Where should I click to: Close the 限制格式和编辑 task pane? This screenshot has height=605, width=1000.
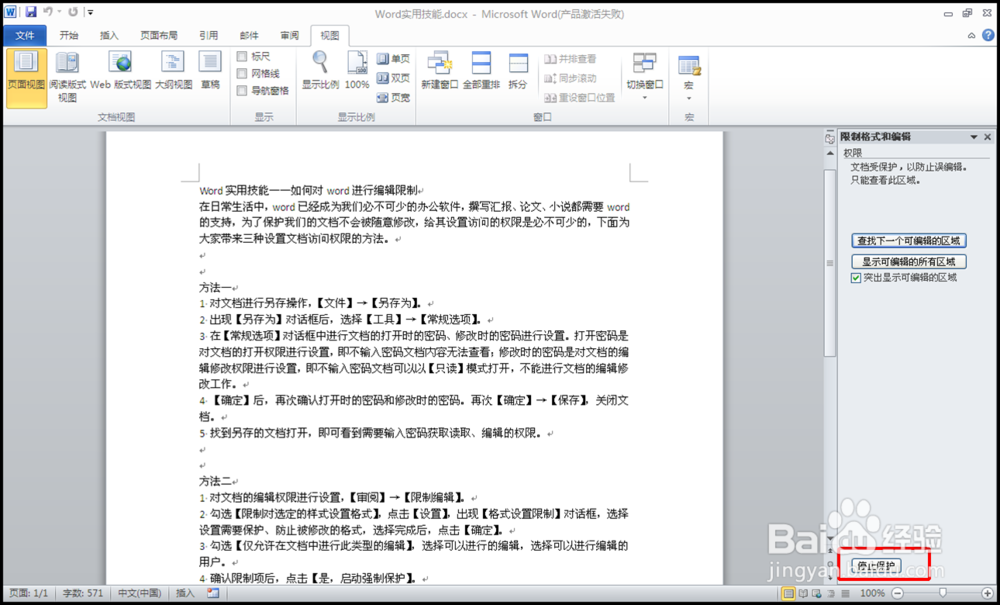(987, 137)
